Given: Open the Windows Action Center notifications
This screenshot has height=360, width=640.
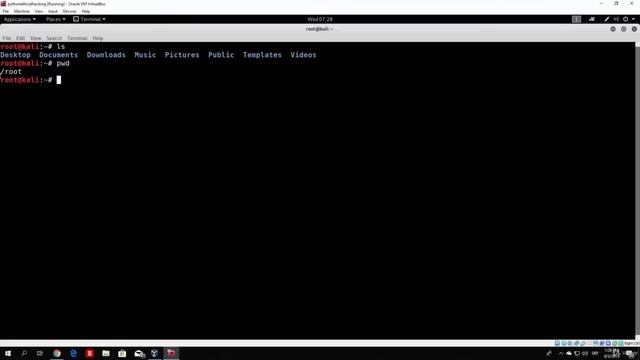Looking at the screenshot, I should 631,353.
